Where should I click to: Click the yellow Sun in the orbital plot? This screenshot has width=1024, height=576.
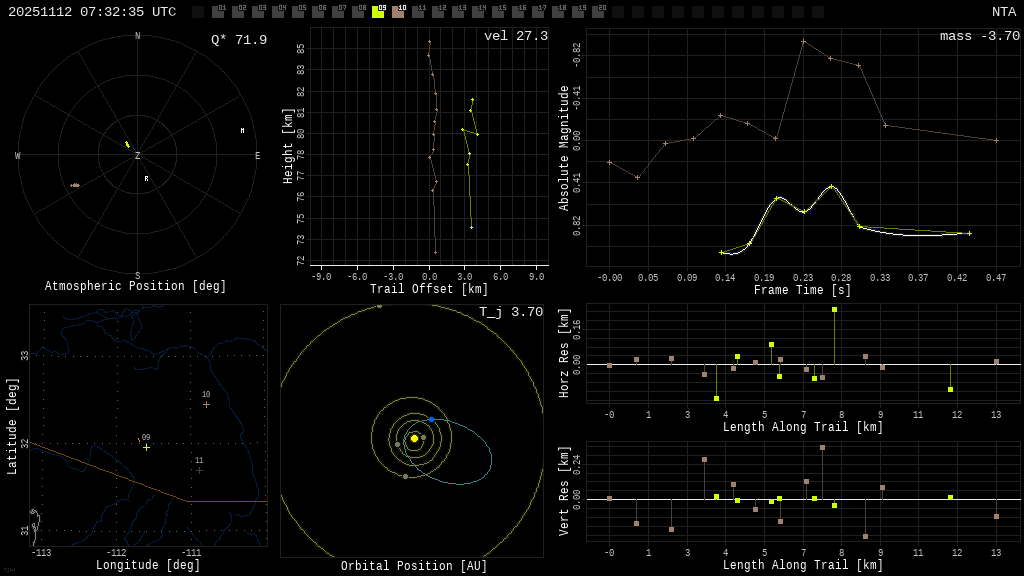pos(414,438)
